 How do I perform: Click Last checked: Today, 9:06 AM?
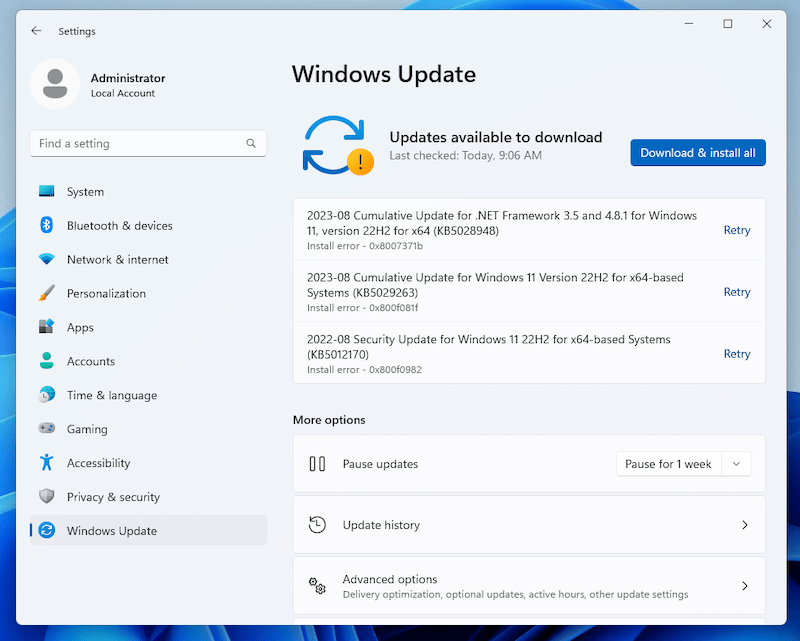[465, 156]
